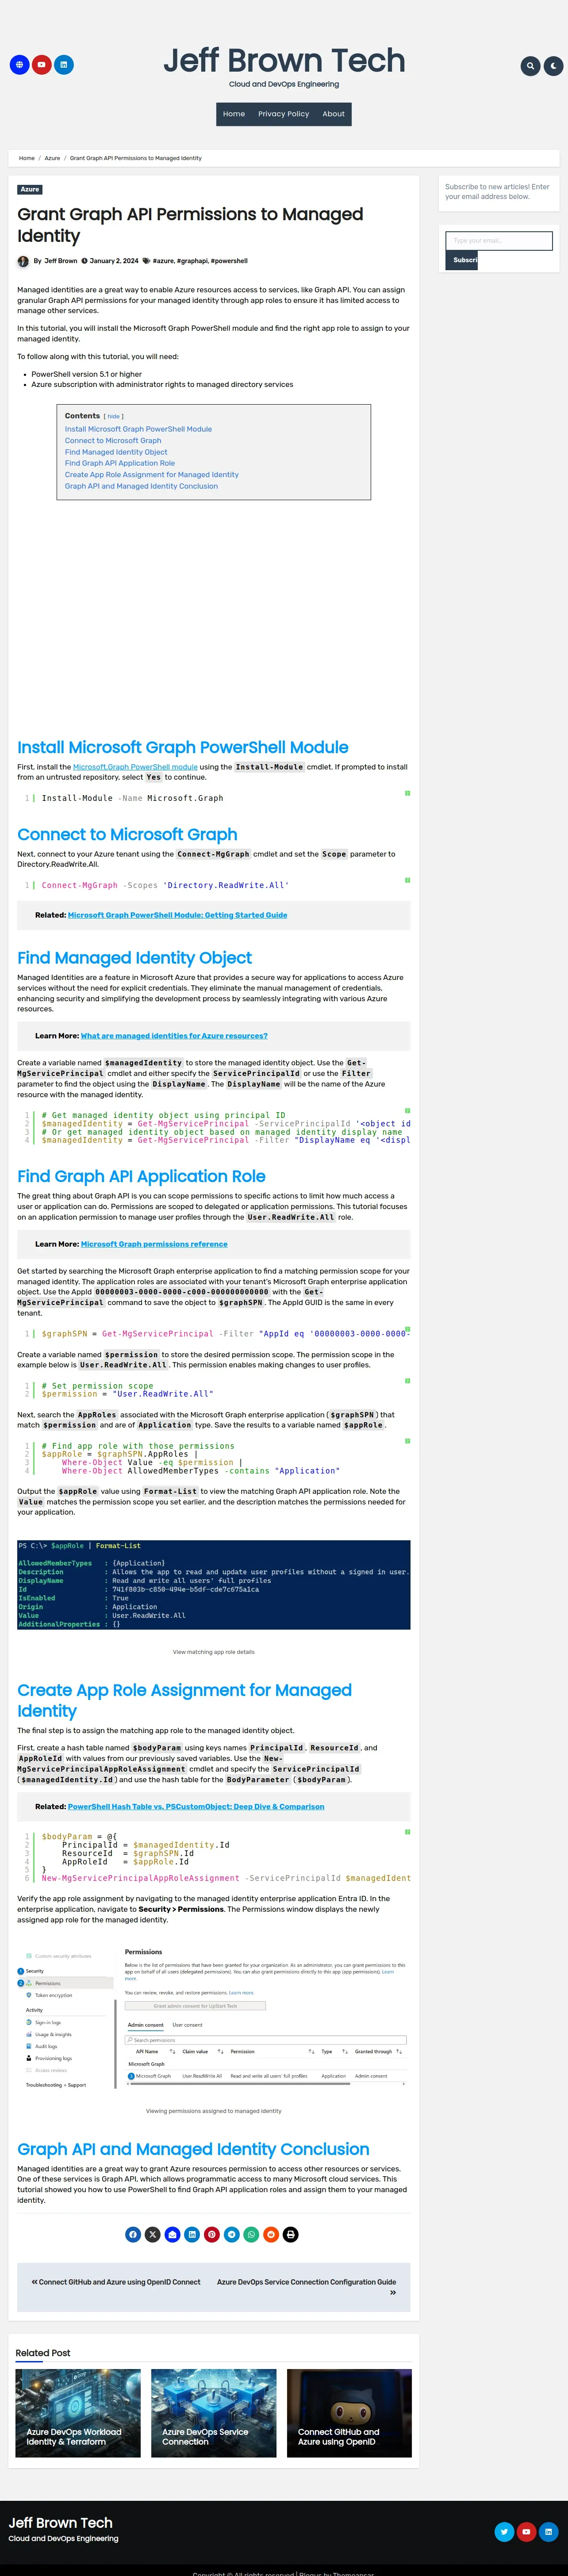Open the Permissions window screenshot
The width and height of the screenshot is (568, 2576).
214,2018
